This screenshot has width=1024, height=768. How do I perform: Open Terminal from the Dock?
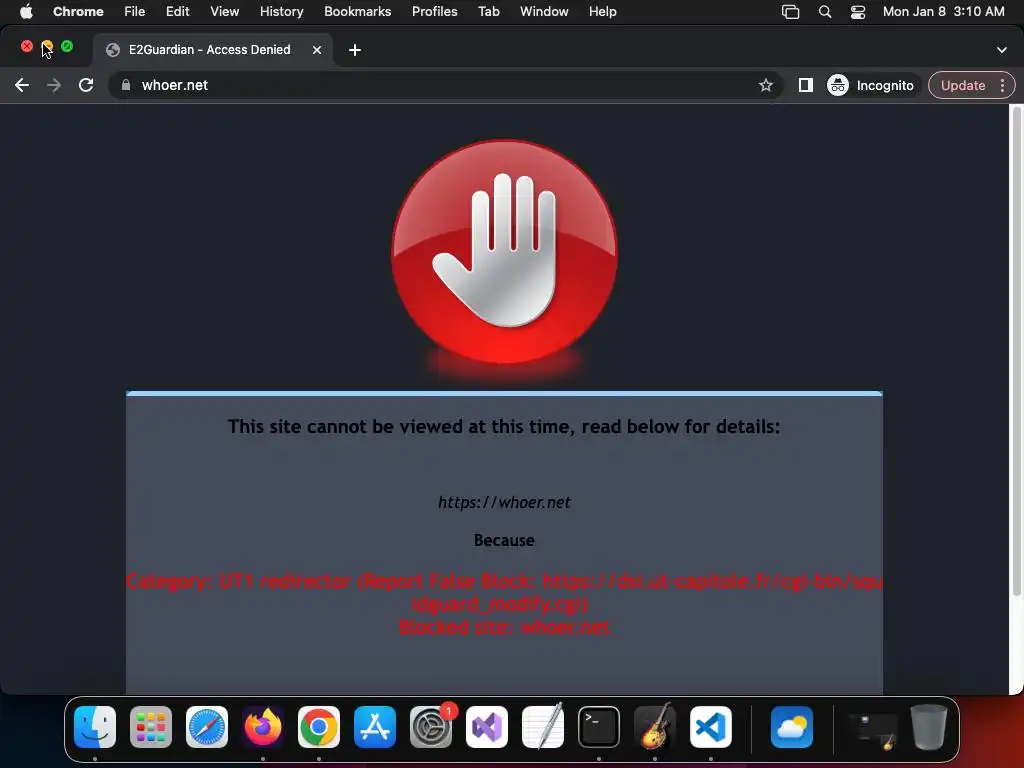click(599, 727)
